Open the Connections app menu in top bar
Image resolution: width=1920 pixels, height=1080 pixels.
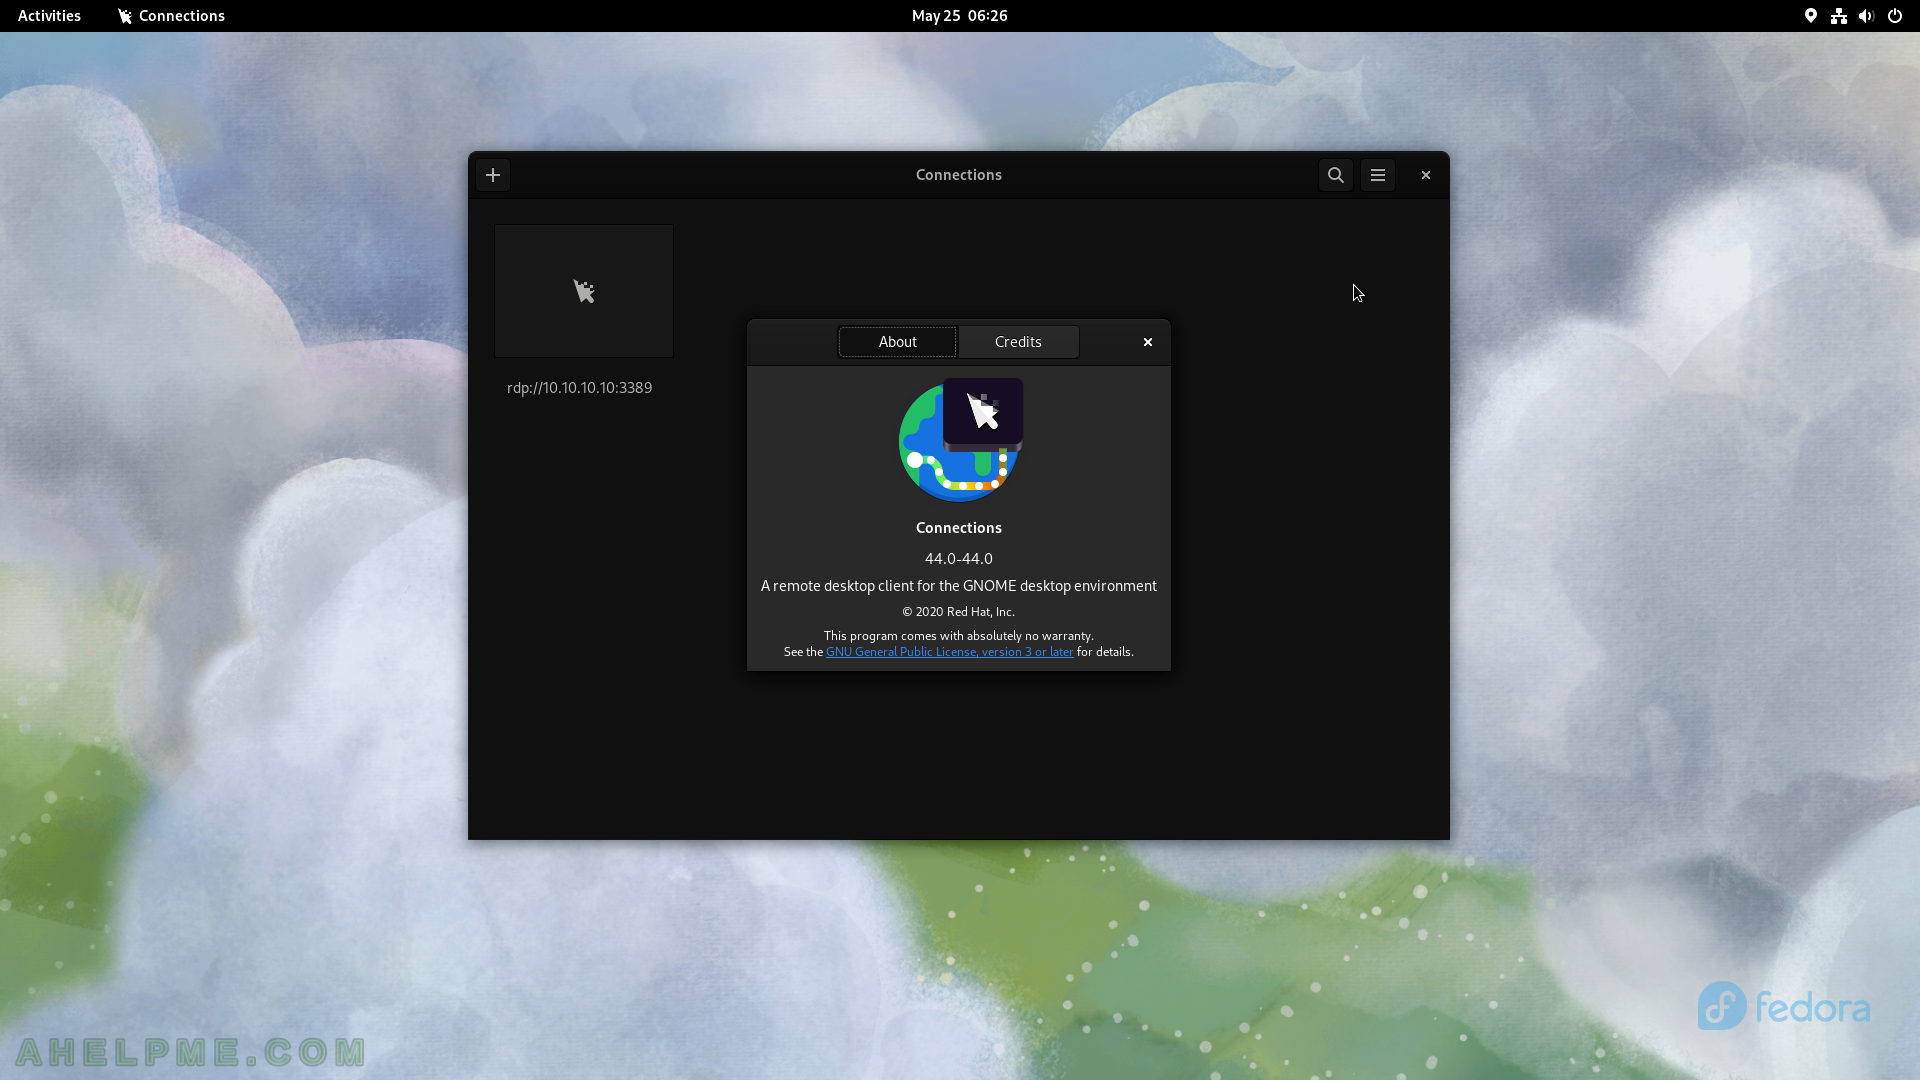171,16
